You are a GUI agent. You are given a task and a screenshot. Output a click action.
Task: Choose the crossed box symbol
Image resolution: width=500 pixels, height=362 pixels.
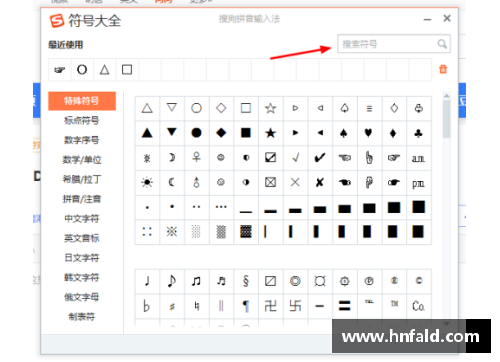(x=270, y=182)
